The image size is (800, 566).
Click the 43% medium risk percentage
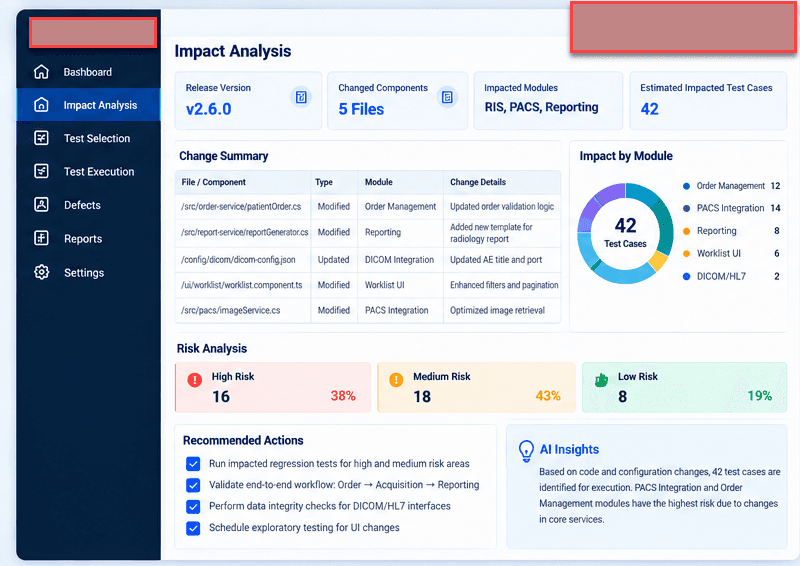[x=548, y=396]
